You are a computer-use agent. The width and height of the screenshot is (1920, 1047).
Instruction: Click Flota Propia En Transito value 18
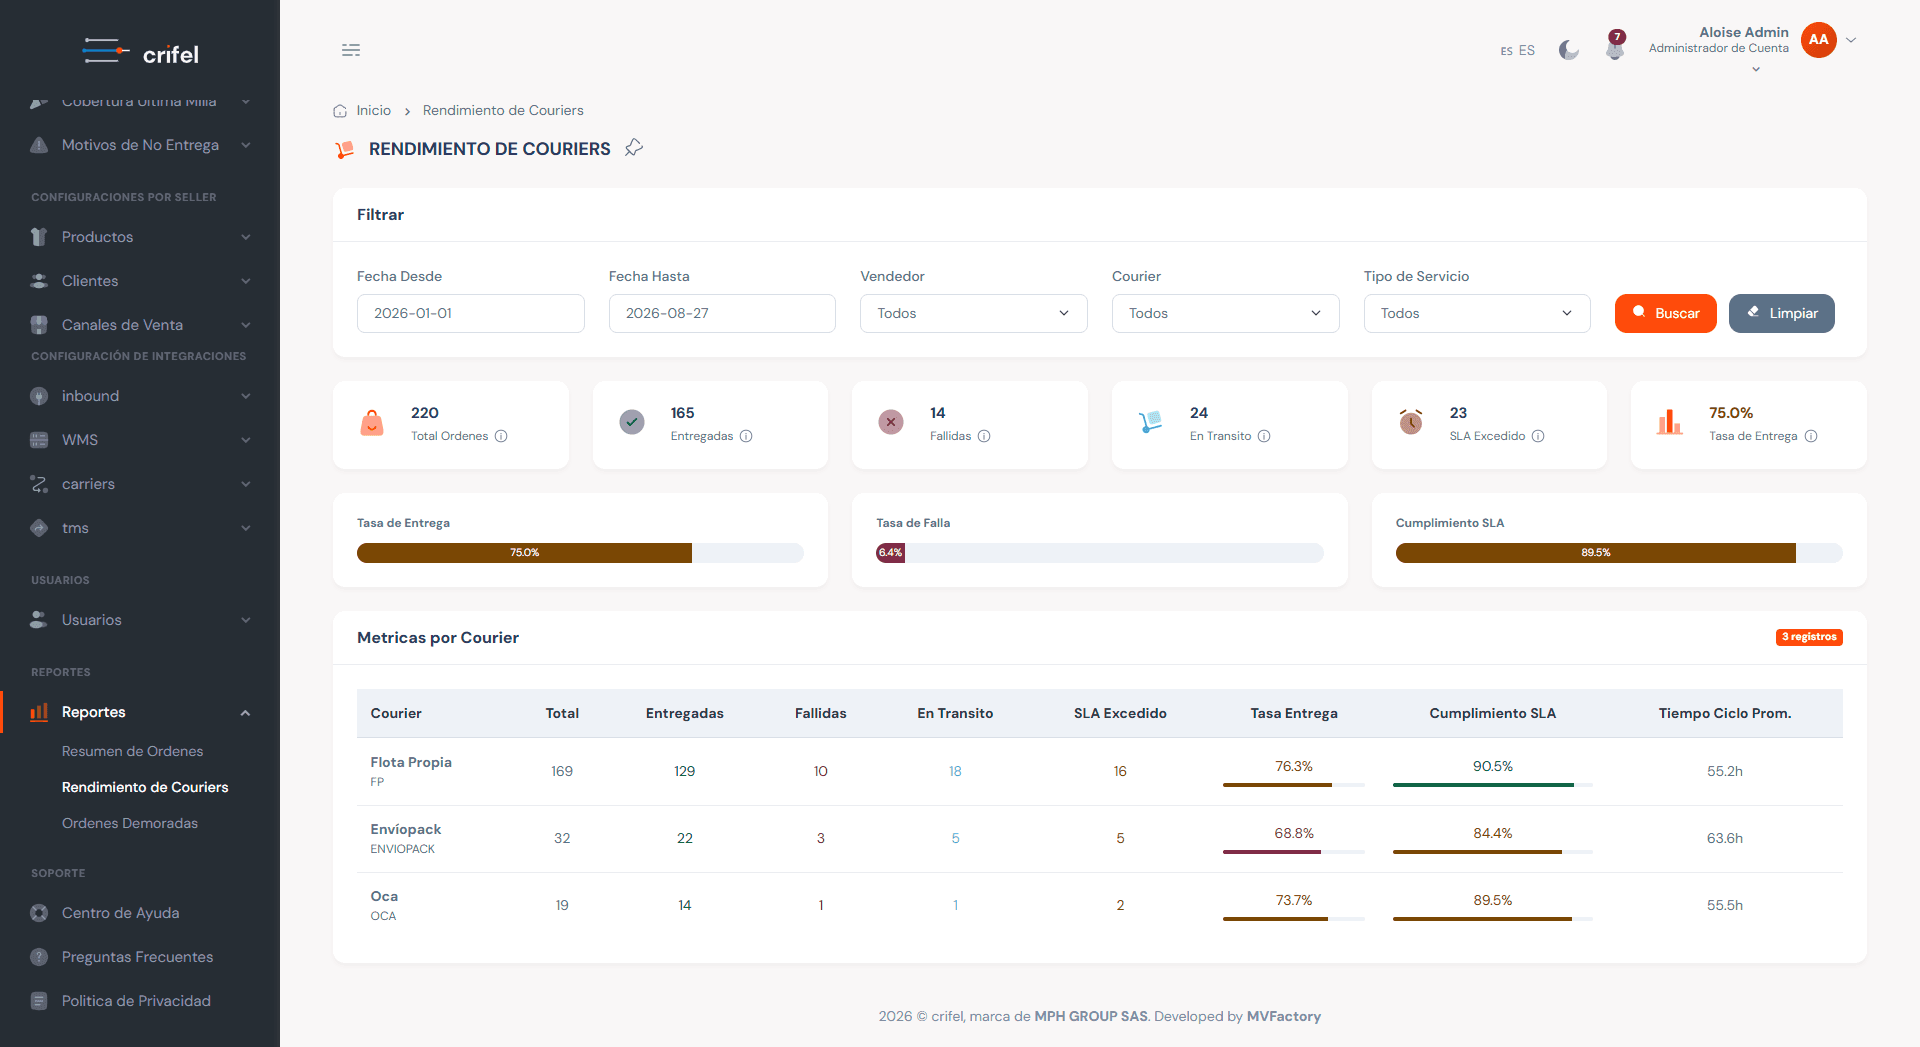coord(955,771)
